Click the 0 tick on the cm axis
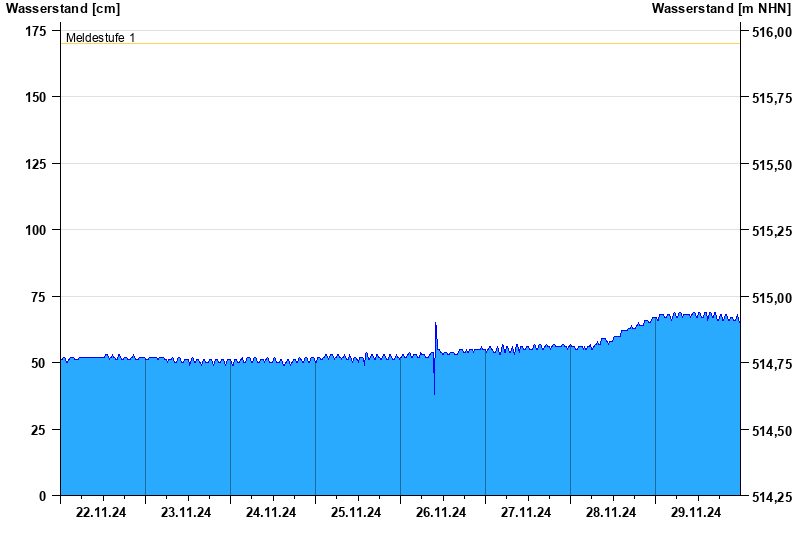The height and width of the screenshot is (550, 800). [42, 496]
